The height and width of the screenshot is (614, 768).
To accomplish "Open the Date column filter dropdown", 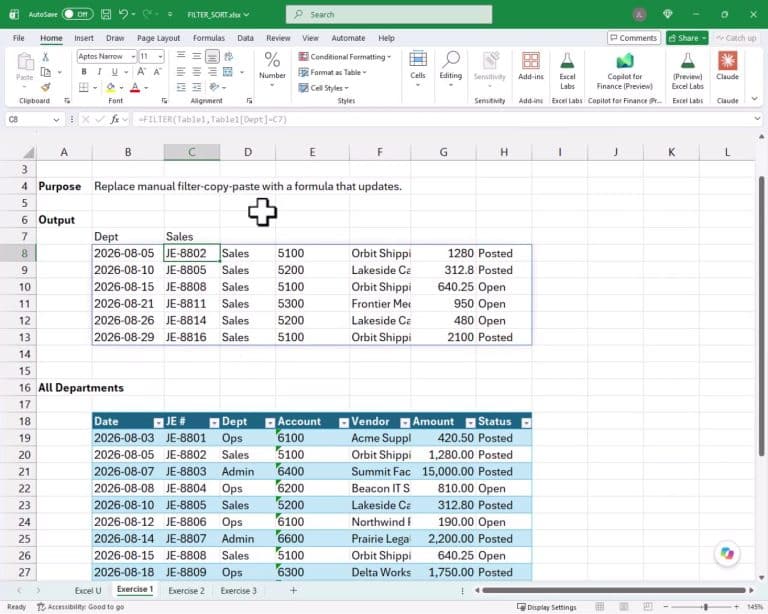I will [158, 423].
